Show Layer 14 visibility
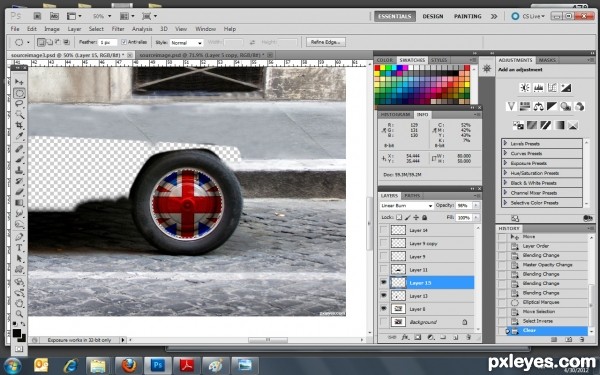 coord(383,230)
